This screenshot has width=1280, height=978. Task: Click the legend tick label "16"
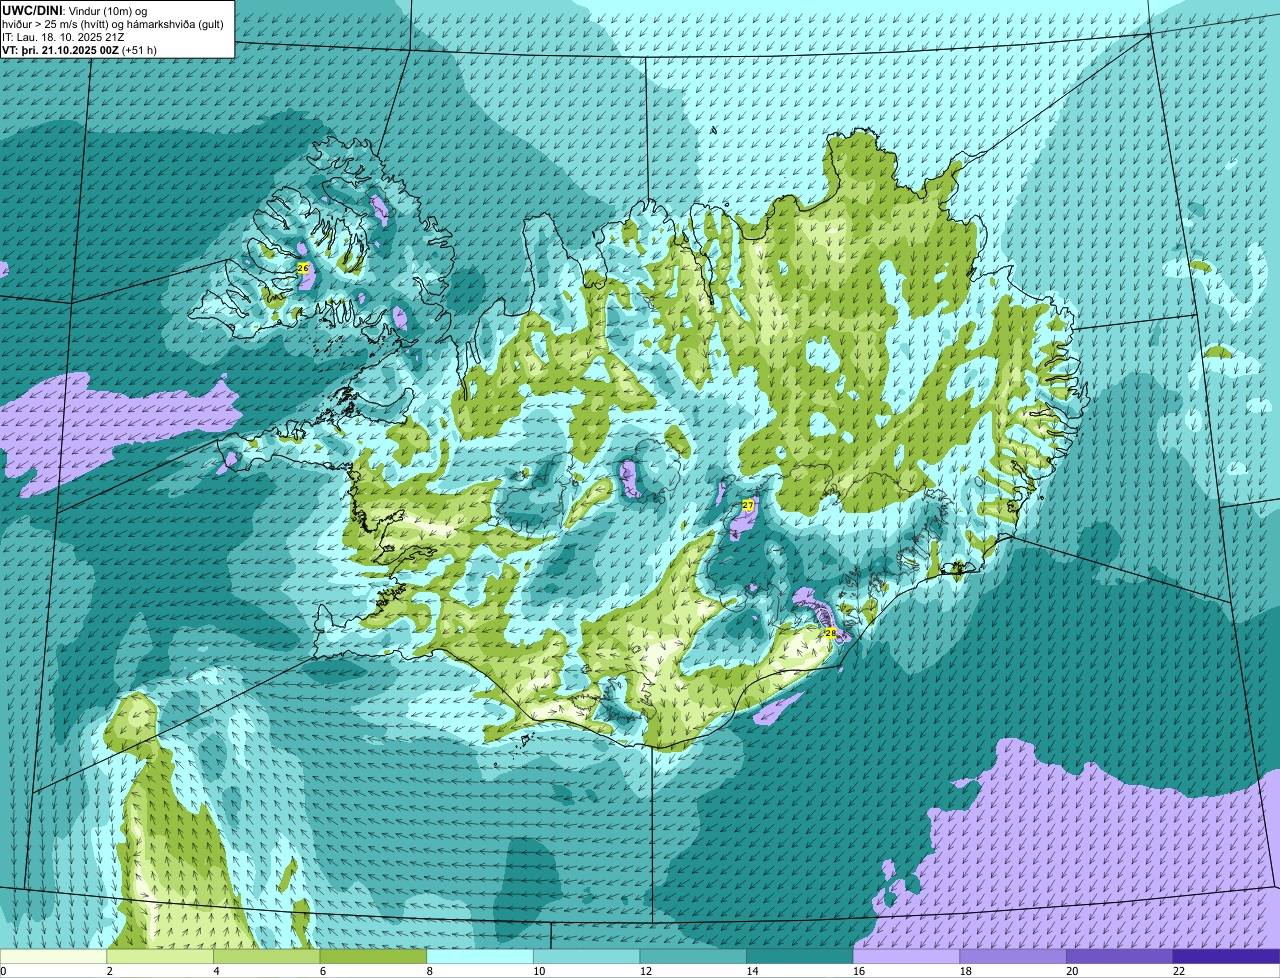click(x=858, y=970)
